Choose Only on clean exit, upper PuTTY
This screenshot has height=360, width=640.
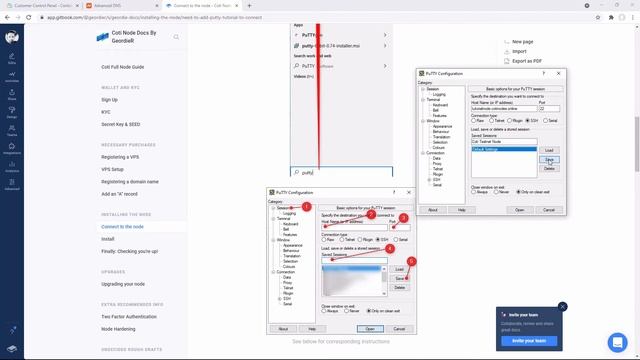(518, 192)
